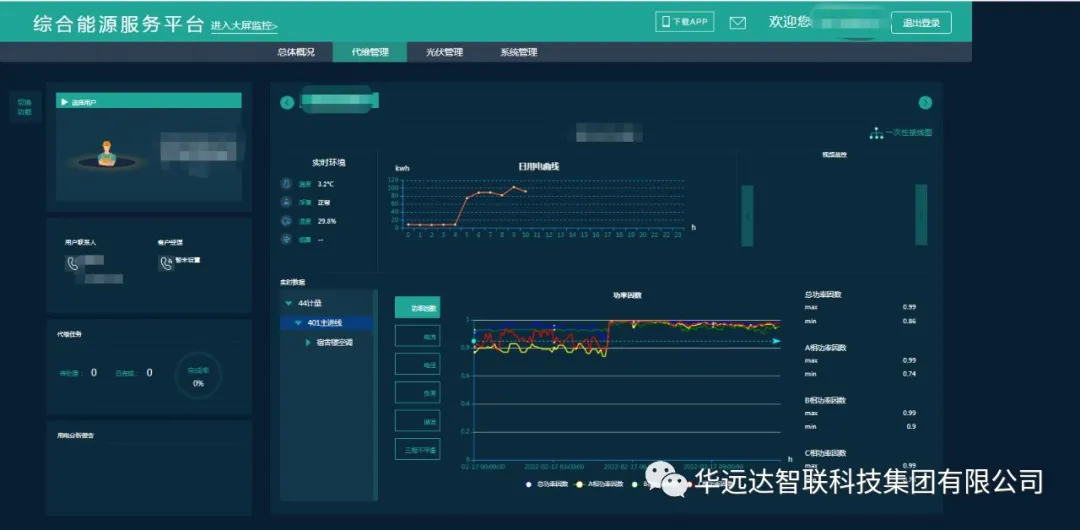The height and width of the screenshot is (530, 1080).
Task: Click the mail envelope icon in header
Action: pos(738,23)
